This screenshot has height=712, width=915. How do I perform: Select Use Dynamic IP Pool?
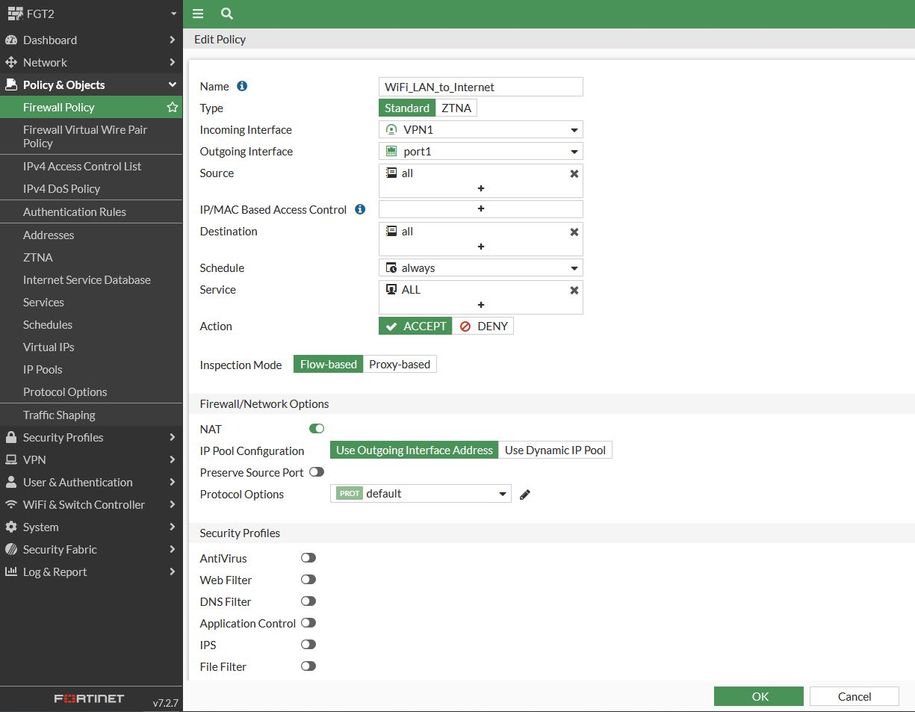click(555, 450)
